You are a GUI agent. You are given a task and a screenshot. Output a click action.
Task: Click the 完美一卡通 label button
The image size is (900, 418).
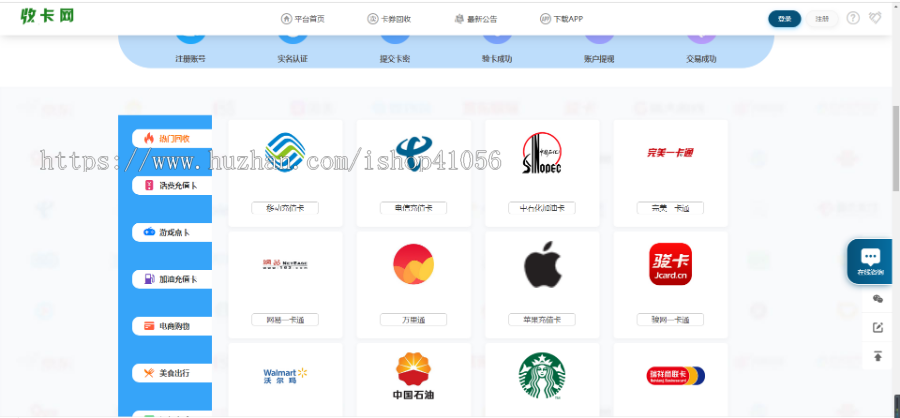click(670, 208)
